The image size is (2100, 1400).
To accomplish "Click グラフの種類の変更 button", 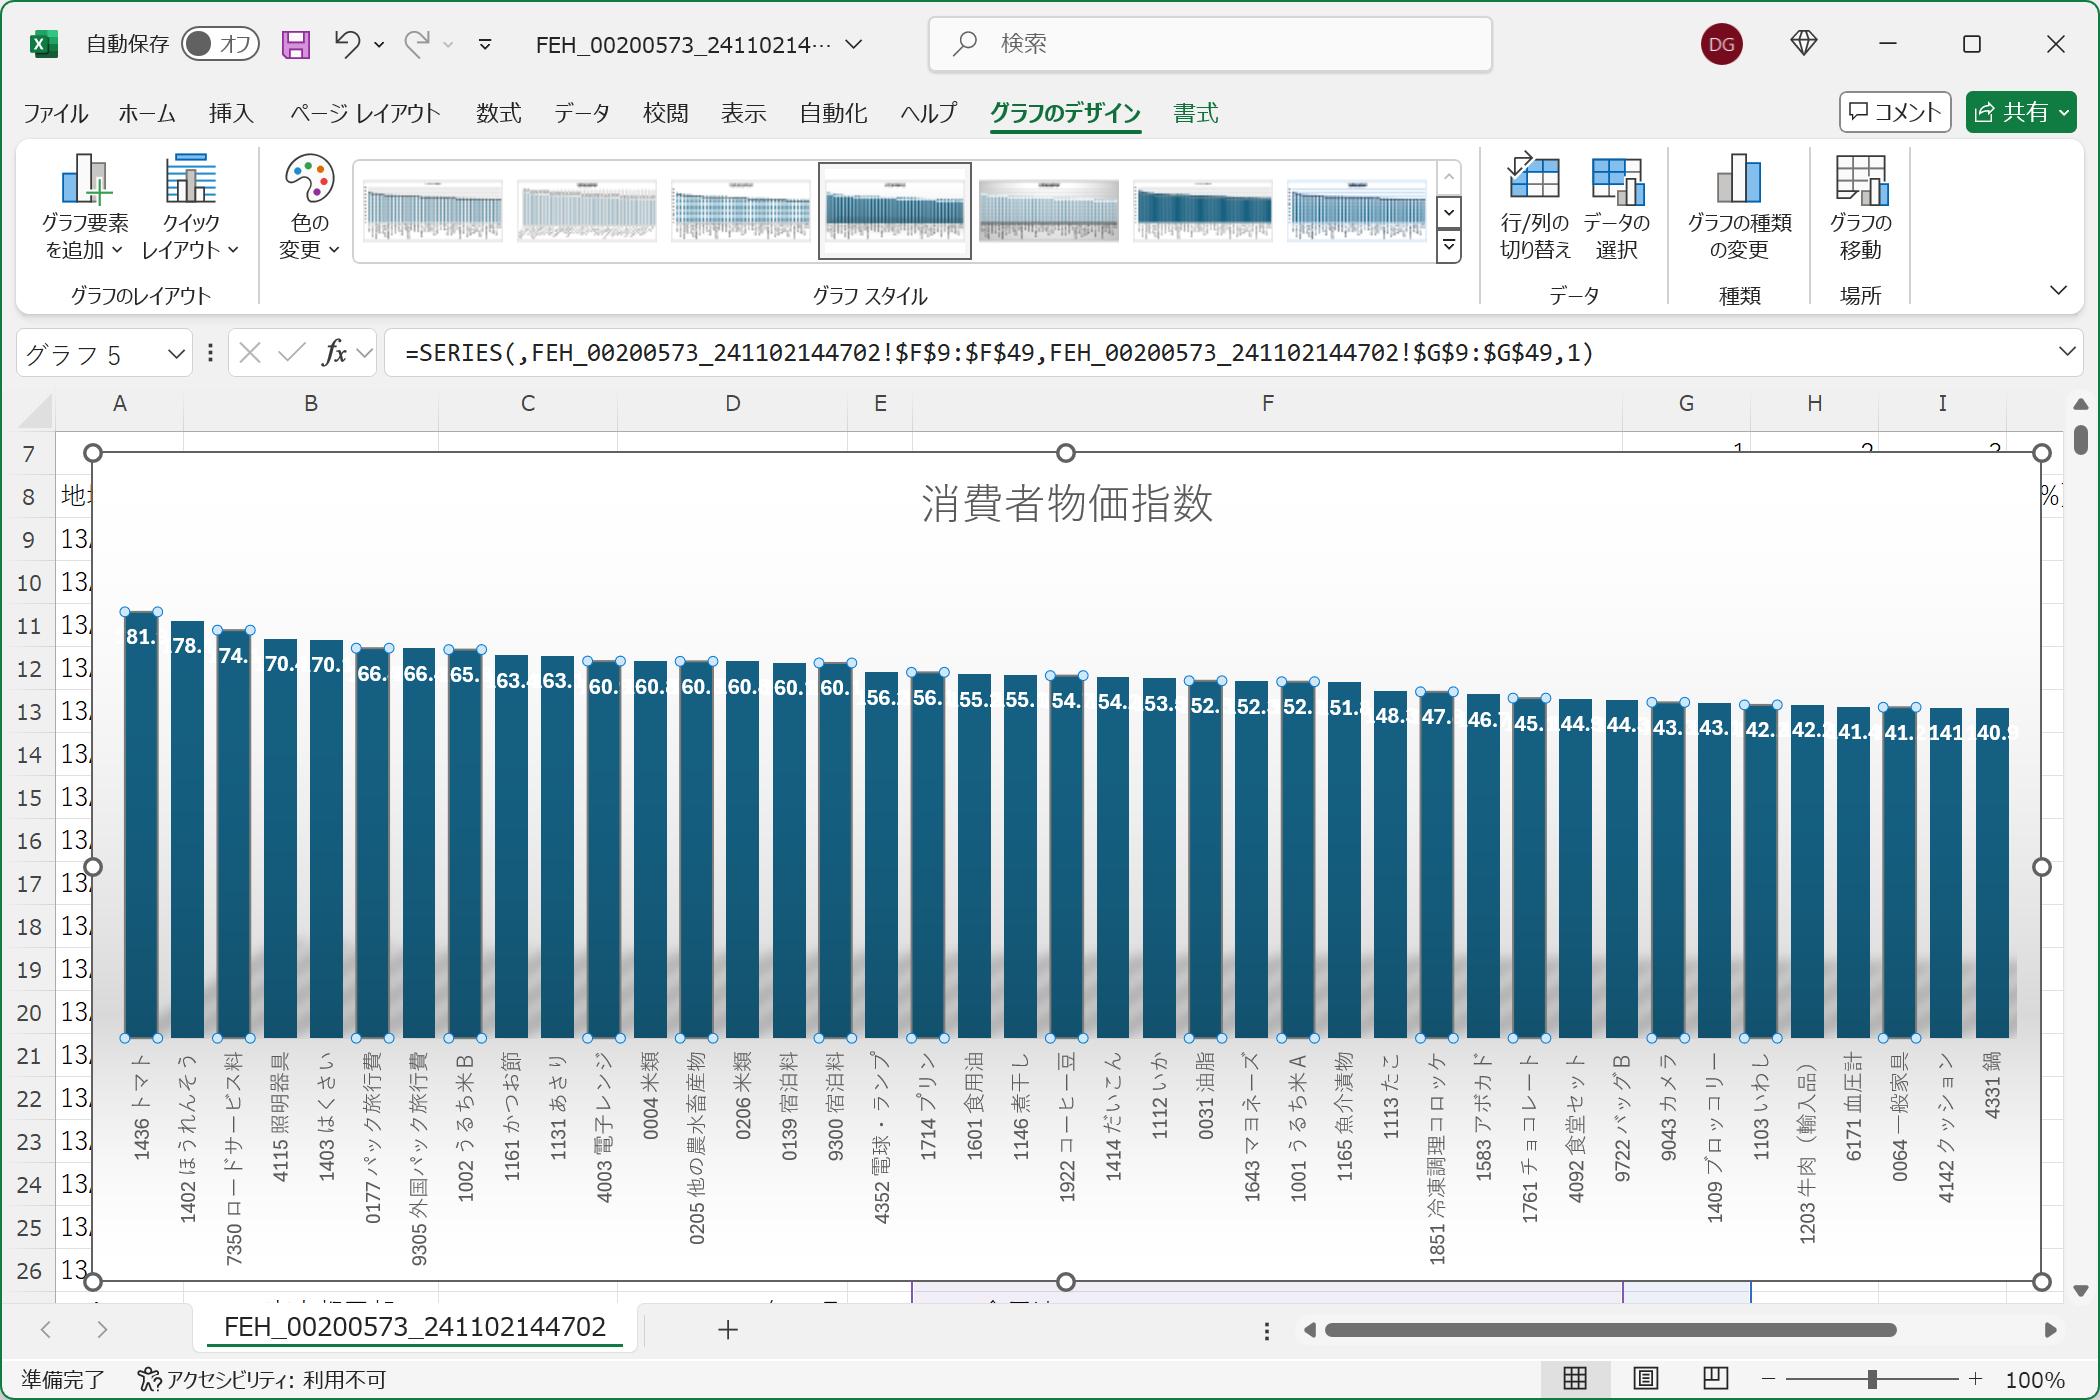I will pyautogui.click(x=1739, y=207).
